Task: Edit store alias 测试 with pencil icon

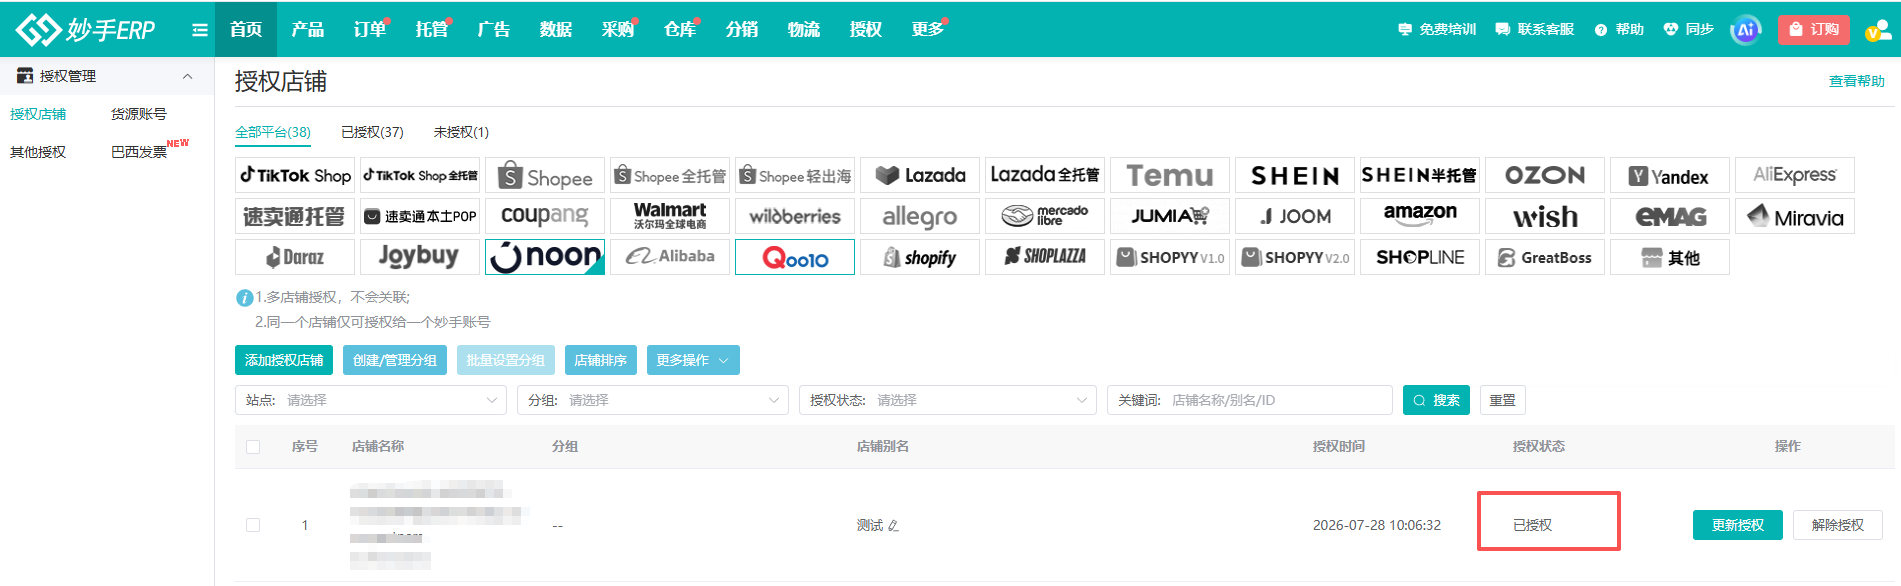Action: 893,526
